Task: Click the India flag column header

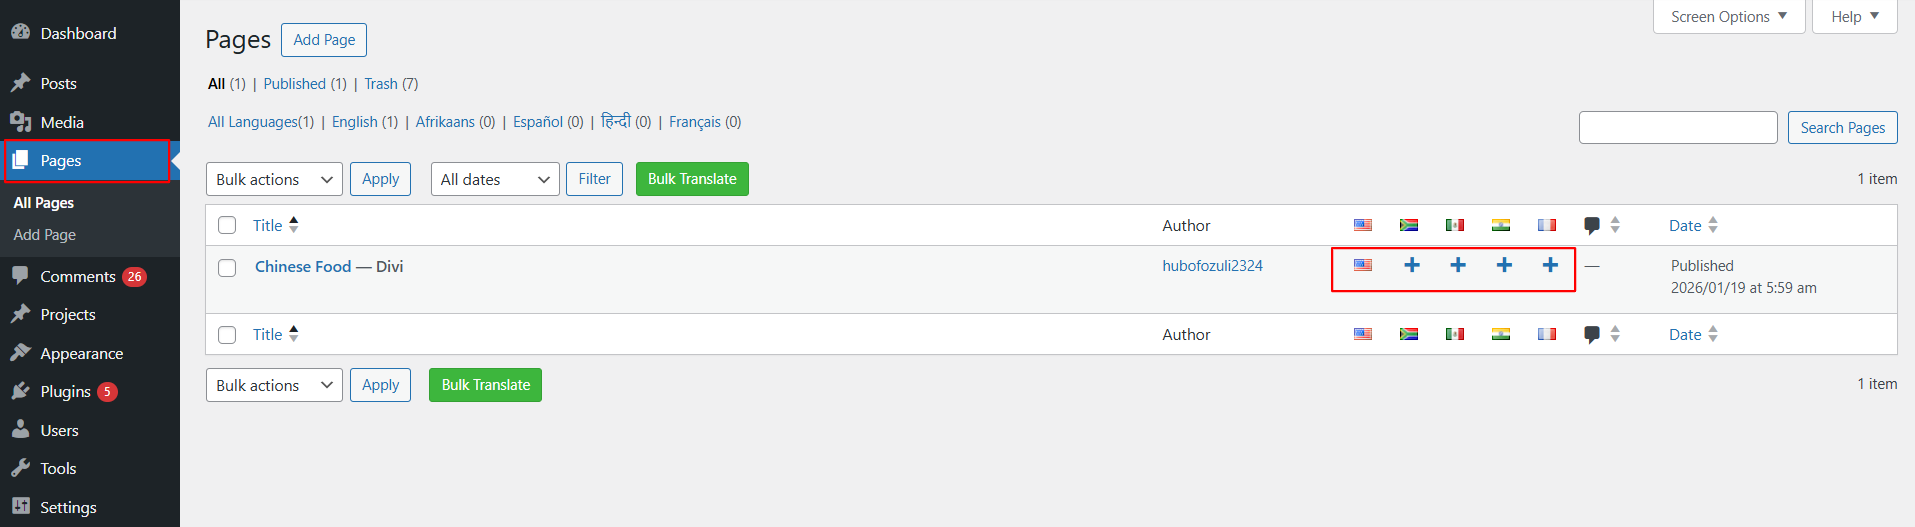Action: tap(1501, 225)
